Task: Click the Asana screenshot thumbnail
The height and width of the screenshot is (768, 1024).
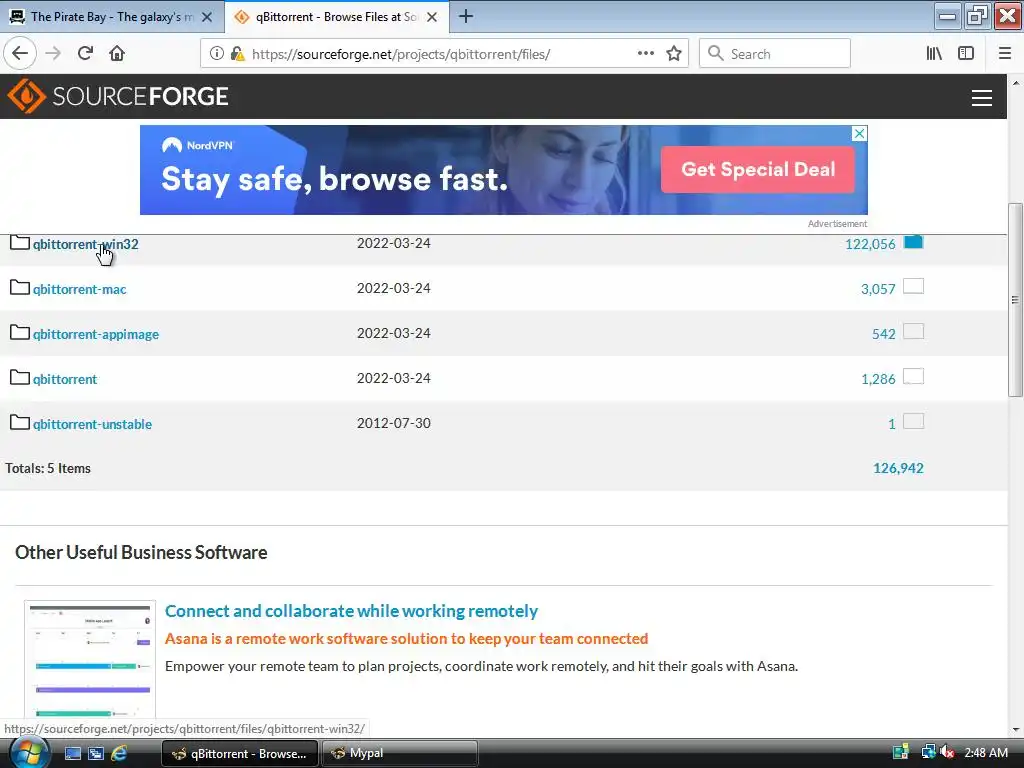Action: click(90, 660)
